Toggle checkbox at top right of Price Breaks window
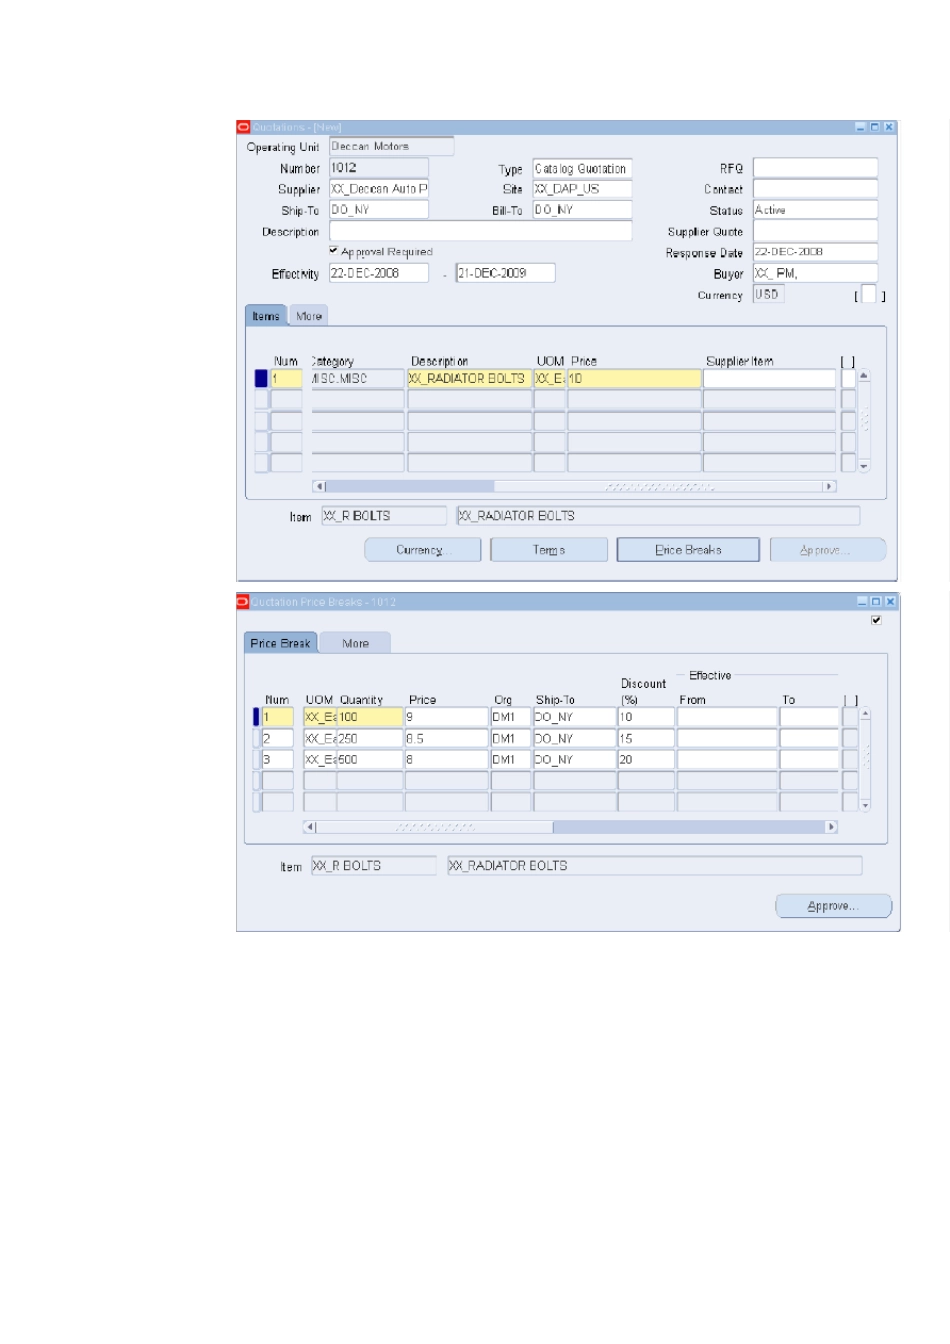950x1344 pixels. click(876, 620)
